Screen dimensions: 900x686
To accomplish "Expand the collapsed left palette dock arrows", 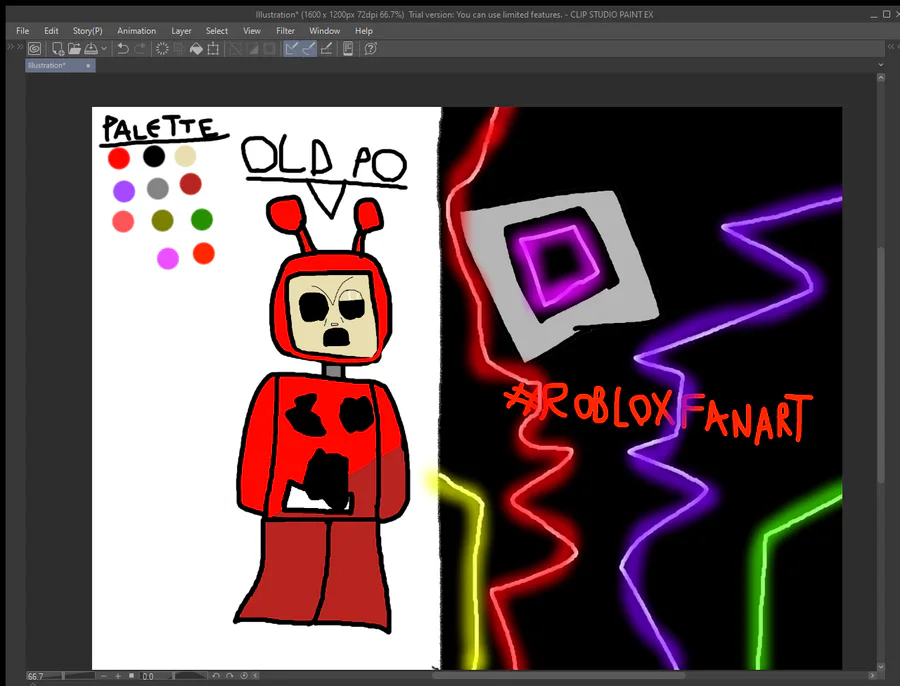I will click(x=15, y=46).
